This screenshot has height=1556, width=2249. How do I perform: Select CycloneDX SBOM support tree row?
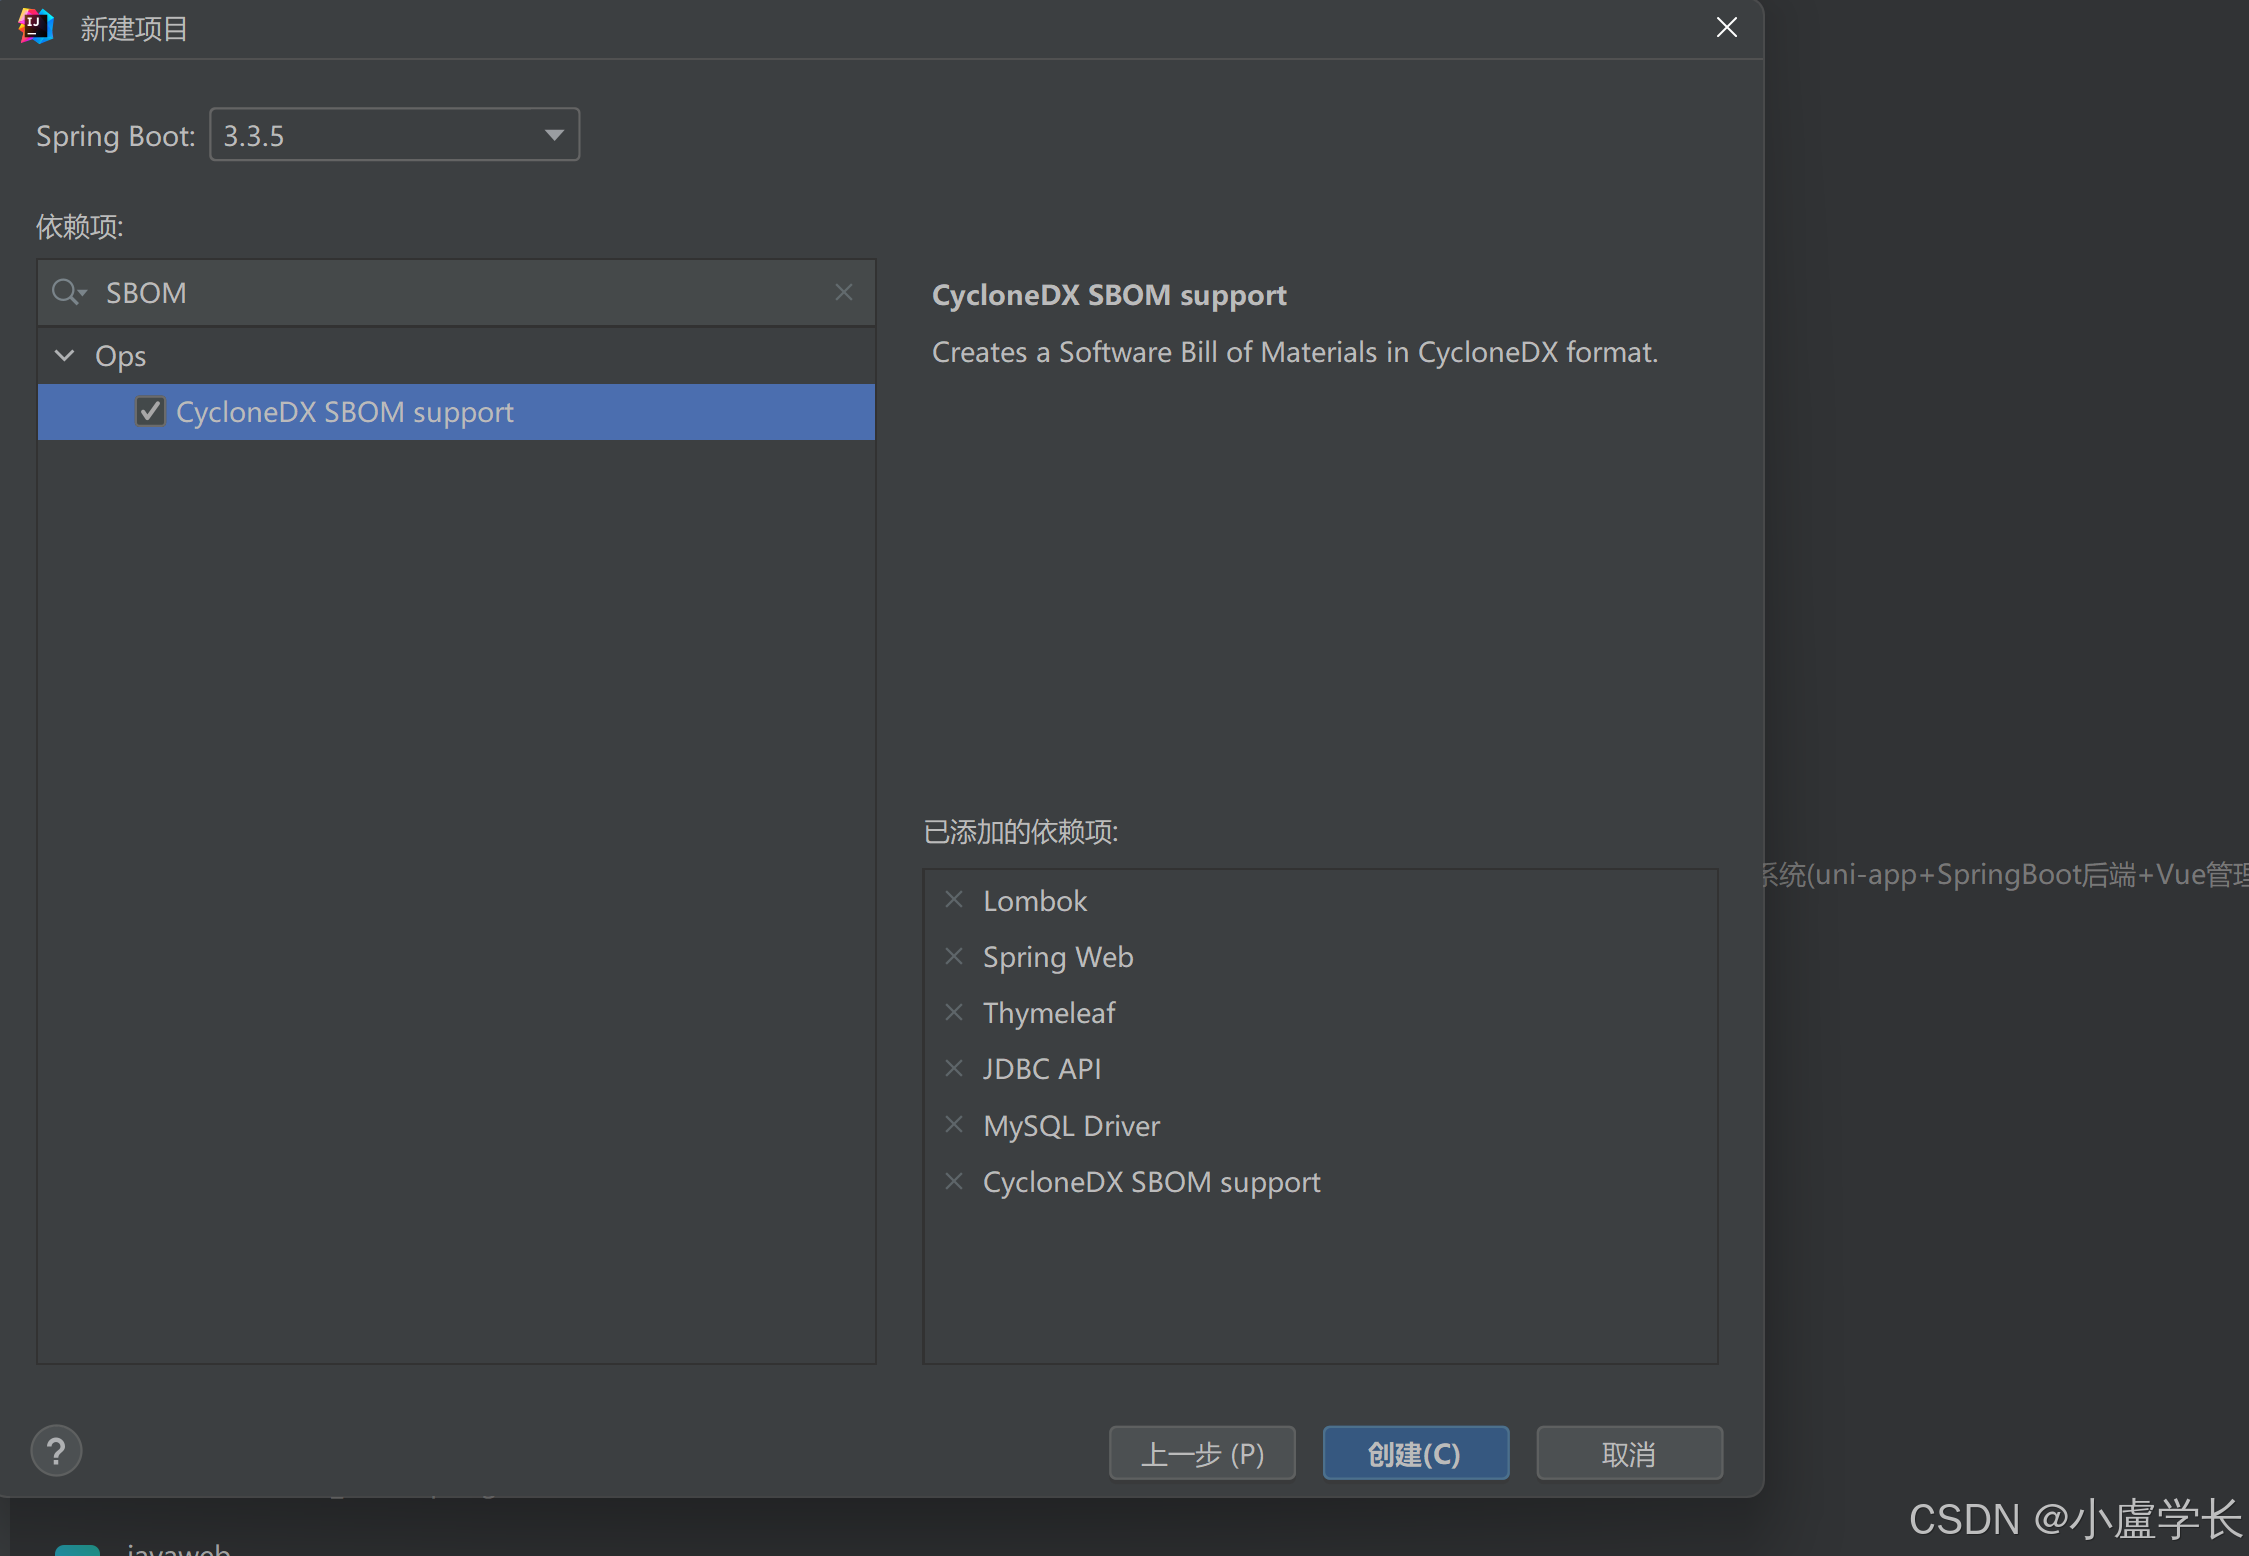tap(456, 412)
